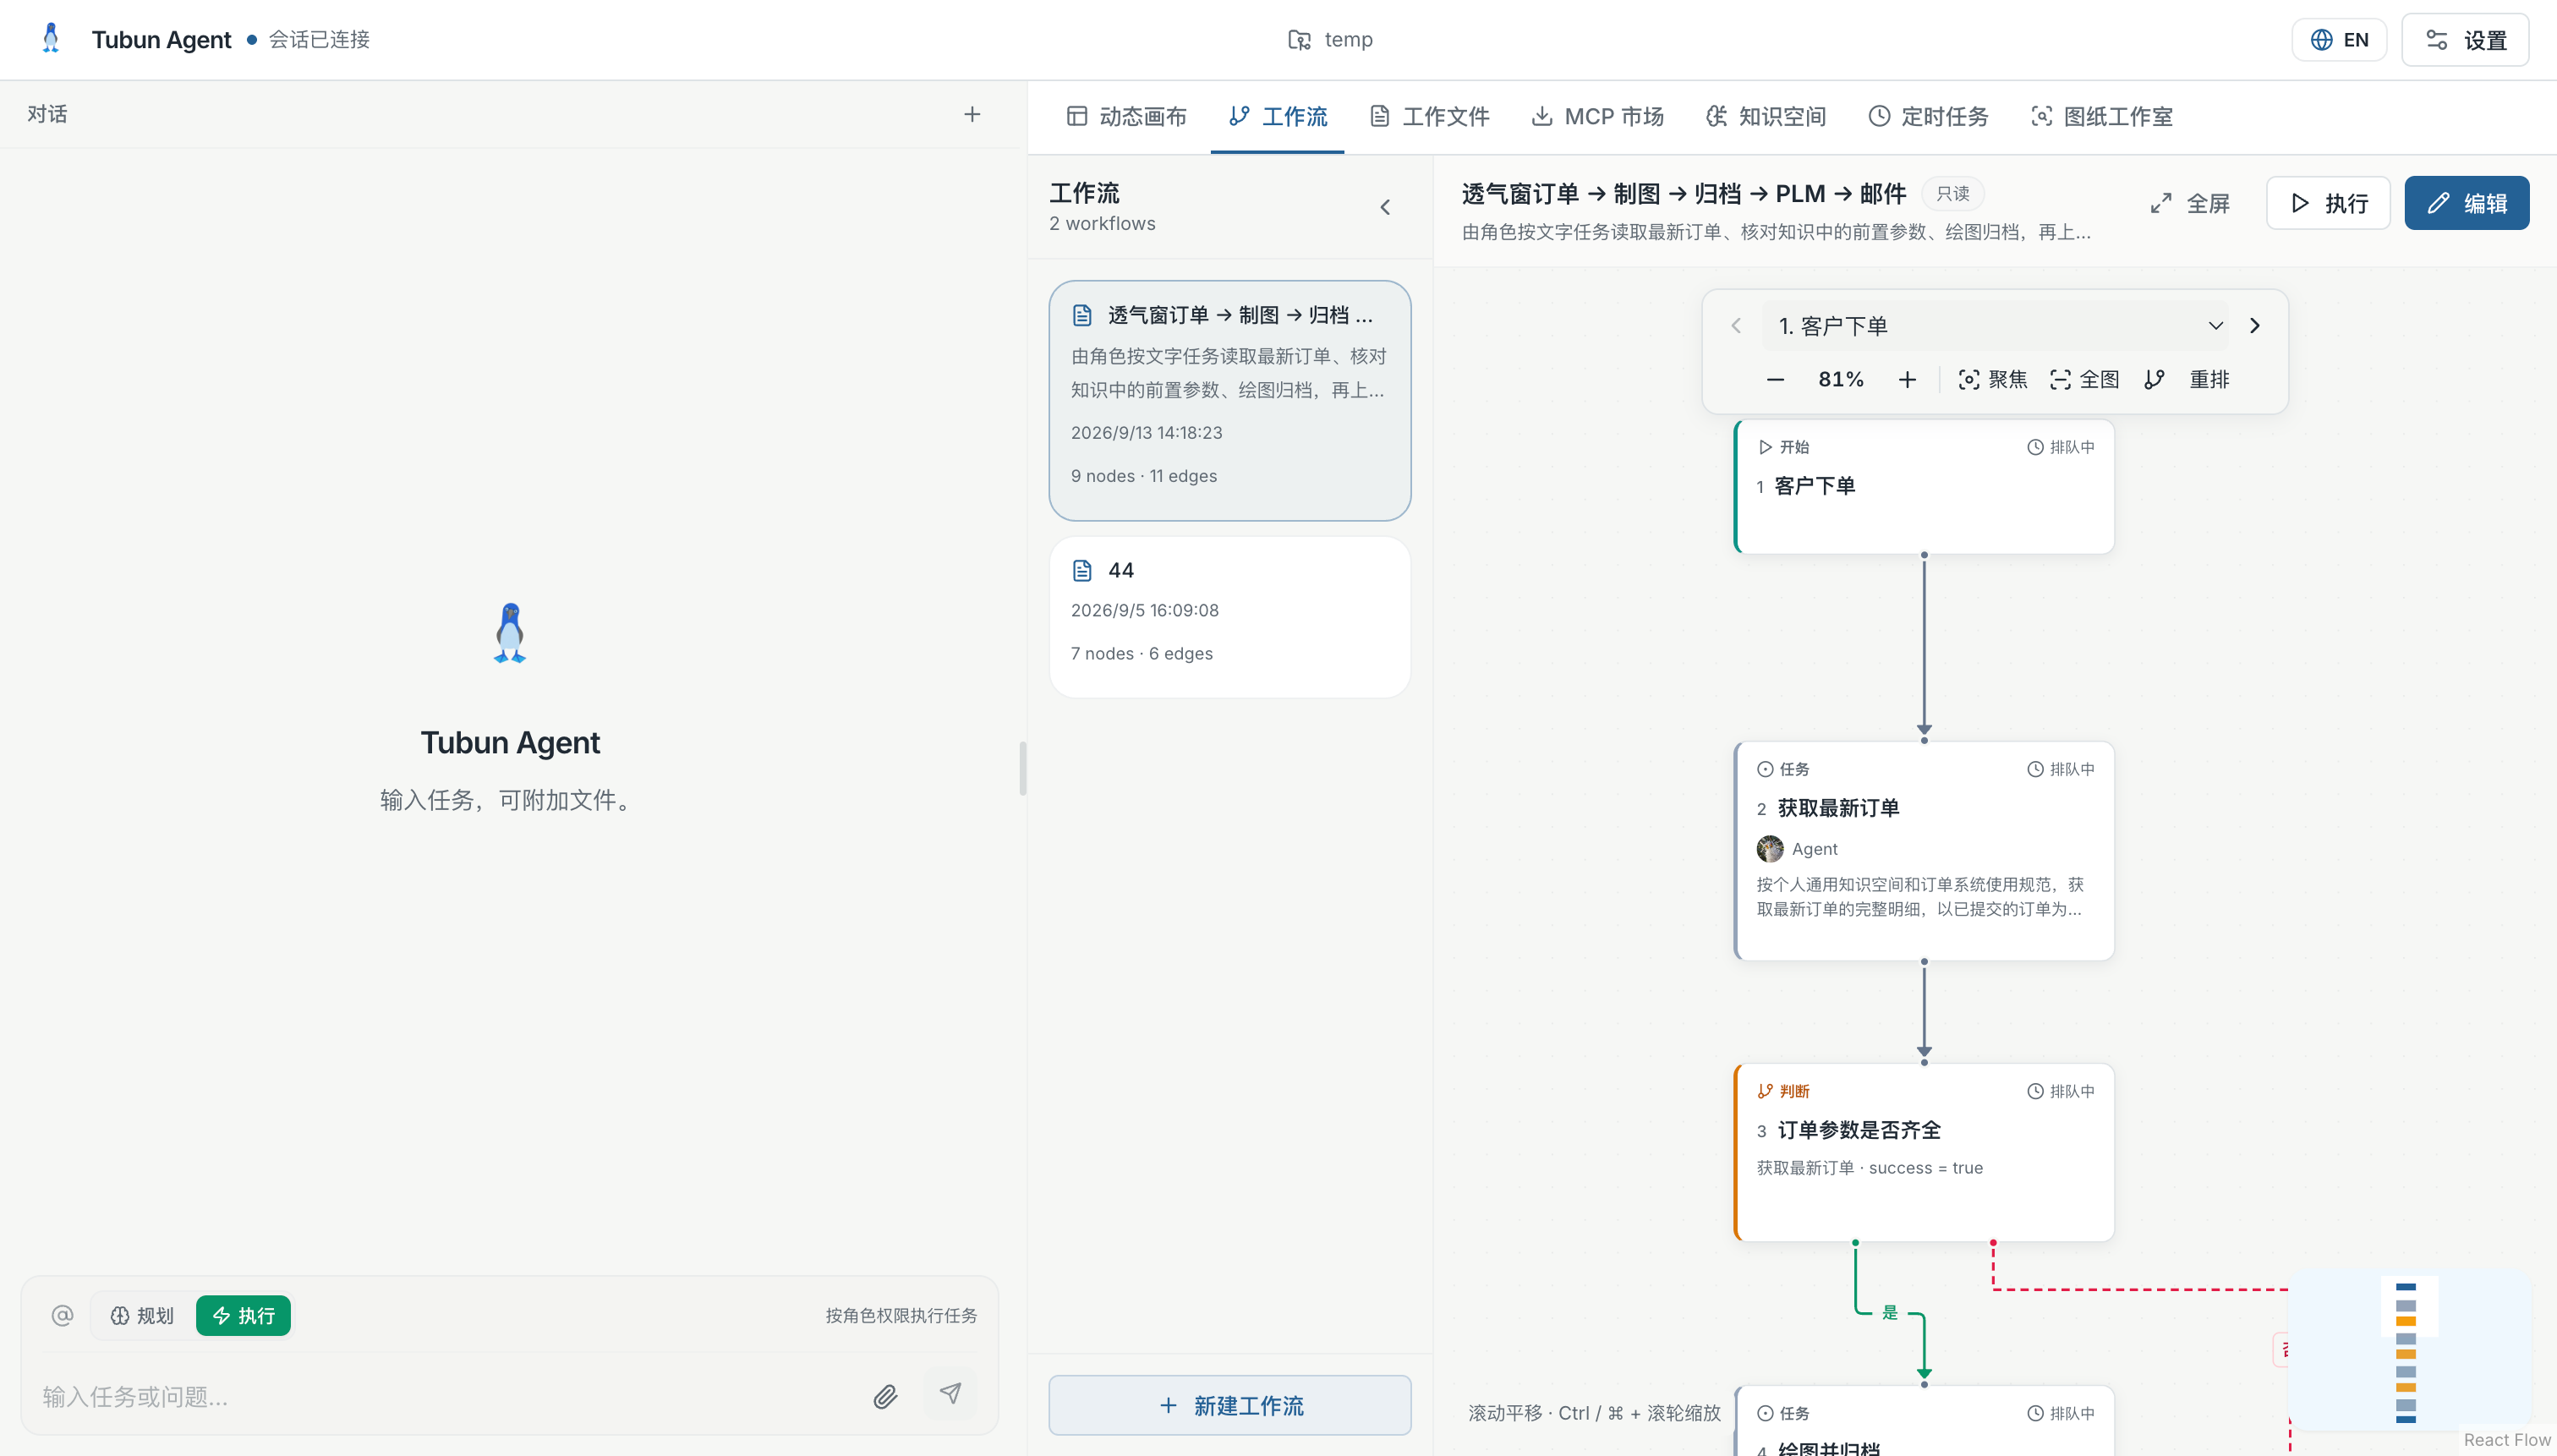Collapse the workflow list panel chevron
The height and width of the screenshot is (1456, 2557).
click(x=1385, y=207)
